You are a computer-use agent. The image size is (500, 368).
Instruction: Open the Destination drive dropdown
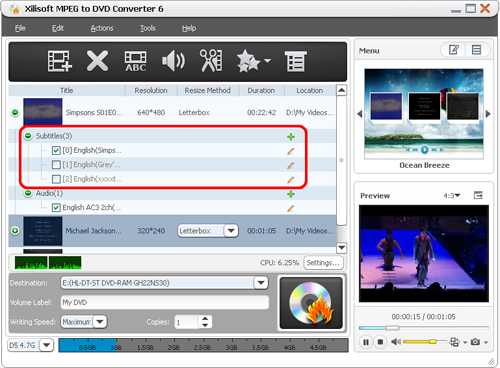tap(261, 283)
